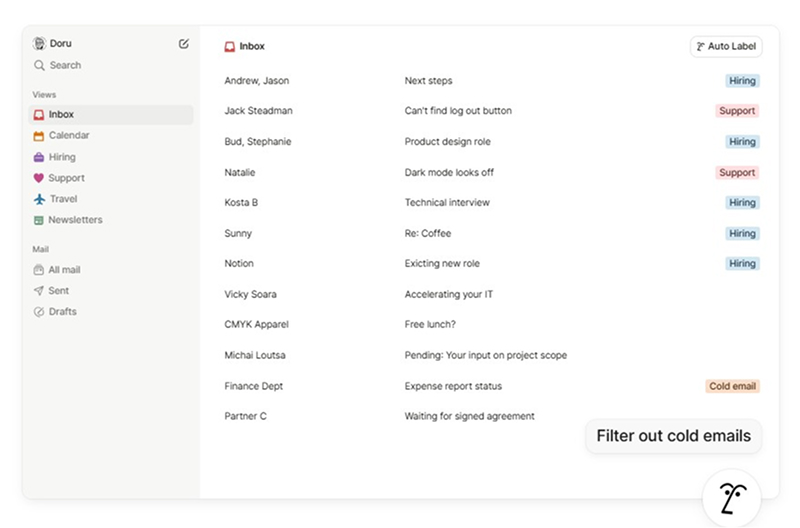
Task: Click the compose new message icon
Action: (183, 44)
